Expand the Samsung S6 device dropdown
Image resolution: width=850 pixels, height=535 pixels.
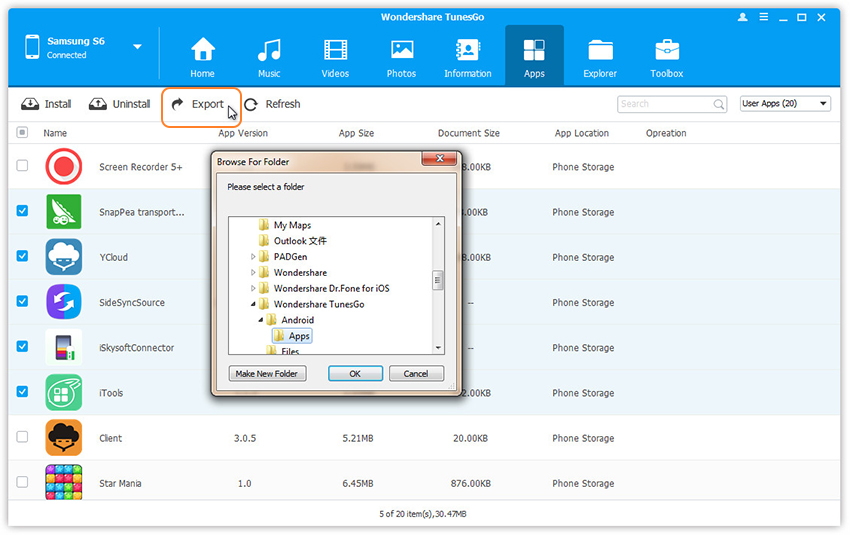click(137, 47)
